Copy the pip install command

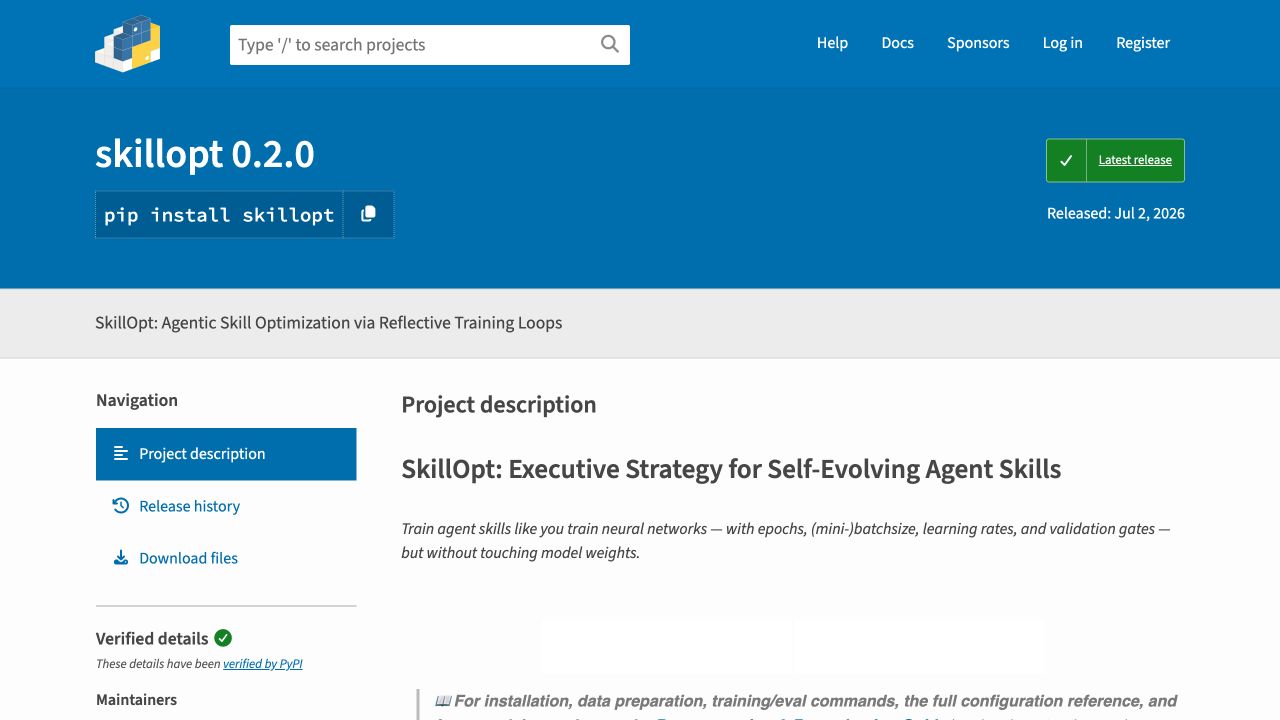coord(368,214)
